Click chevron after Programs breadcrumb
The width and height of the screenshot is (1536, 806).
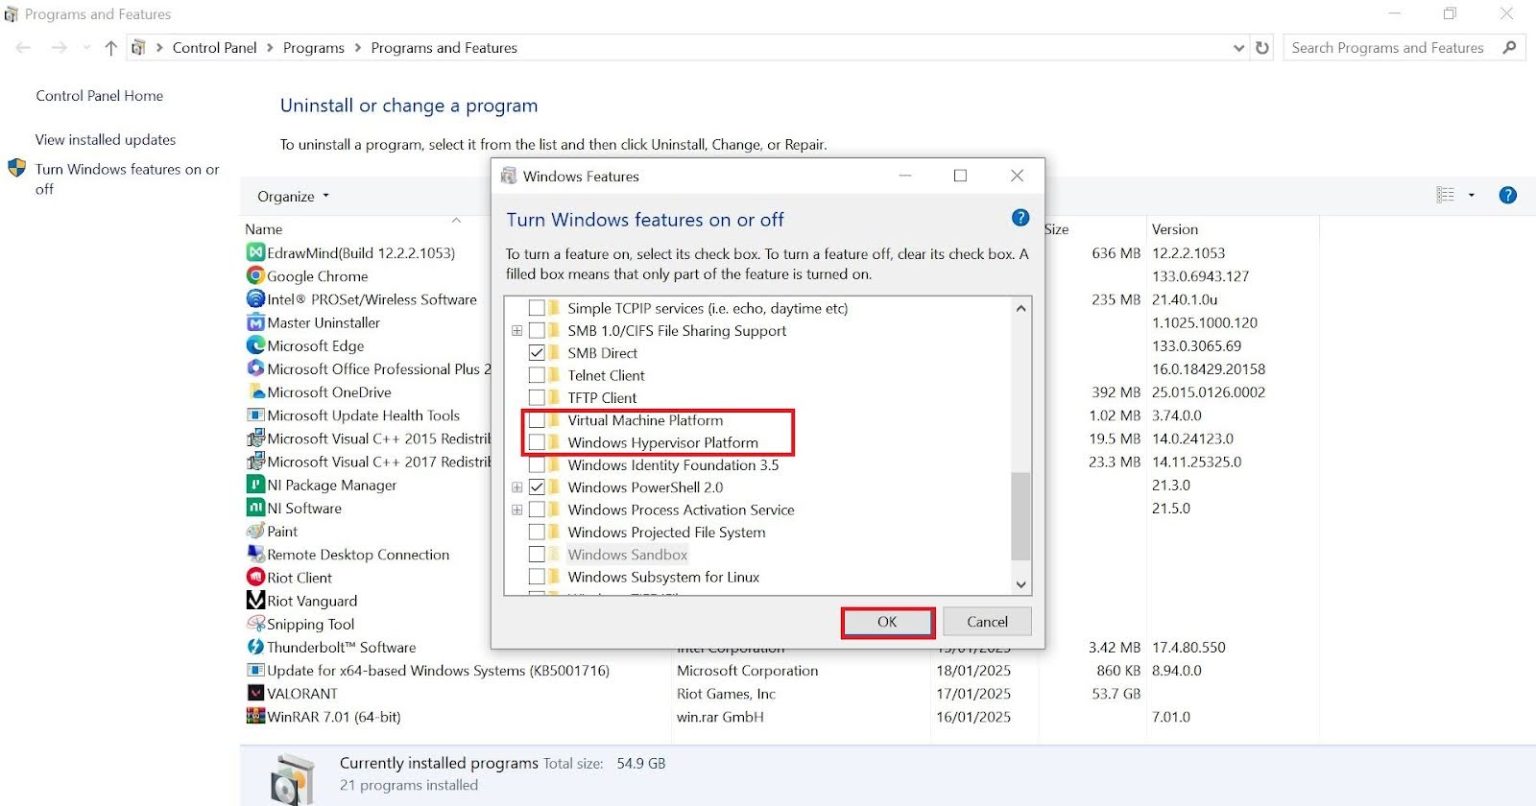tap(358, 48)
